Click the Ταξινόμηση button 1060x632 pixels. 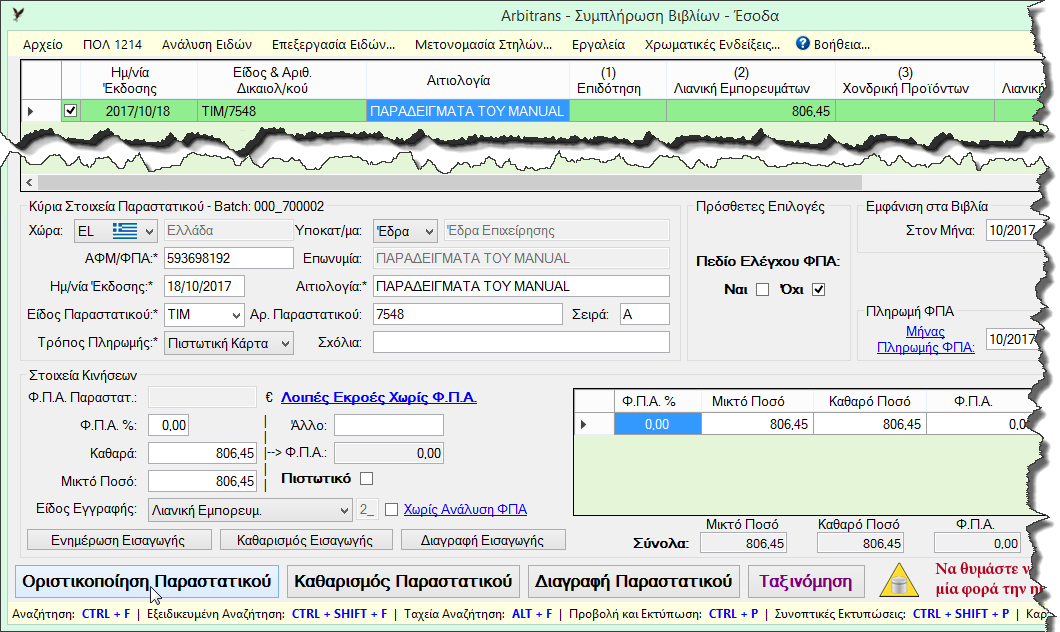(x=806, y=581)
